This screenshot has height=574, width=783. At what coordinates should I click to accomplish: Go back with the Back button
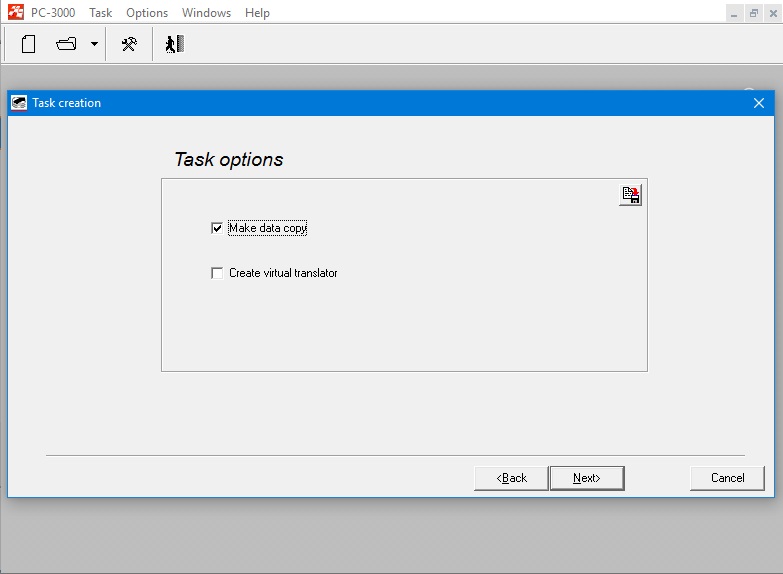pos(511,478)
